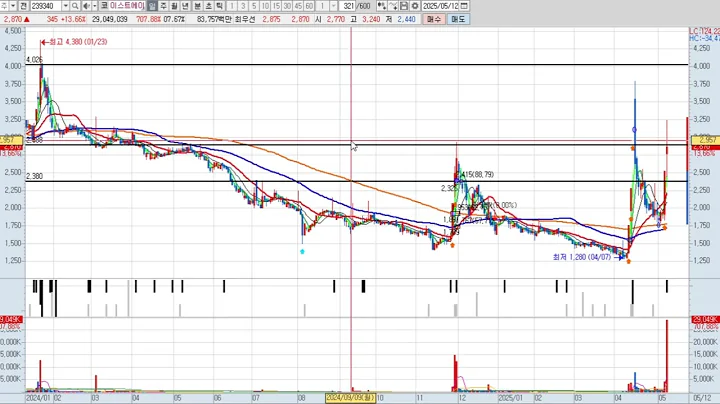Edit the date field 2025/05/12
The height and width of the screenshot is (404, 720).
(x=440, y=6)
